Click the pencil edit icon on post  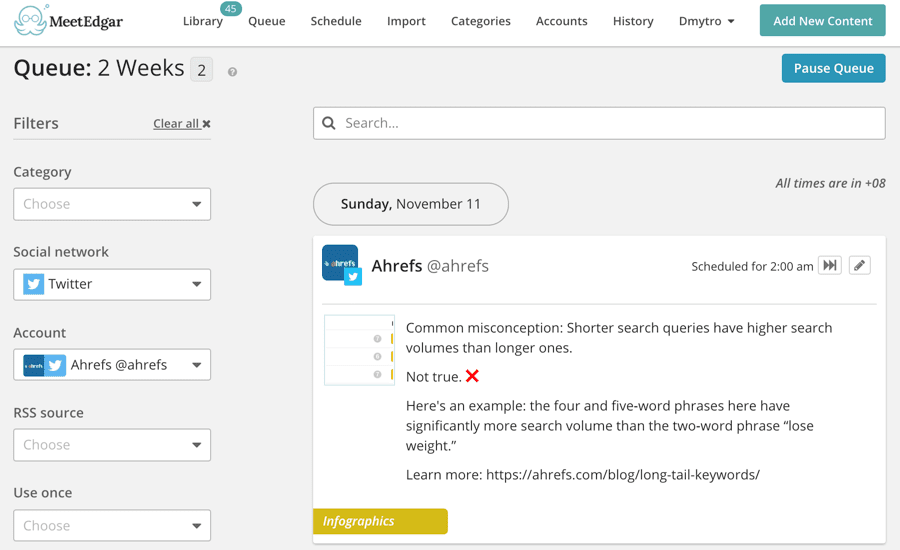(859, 265)
